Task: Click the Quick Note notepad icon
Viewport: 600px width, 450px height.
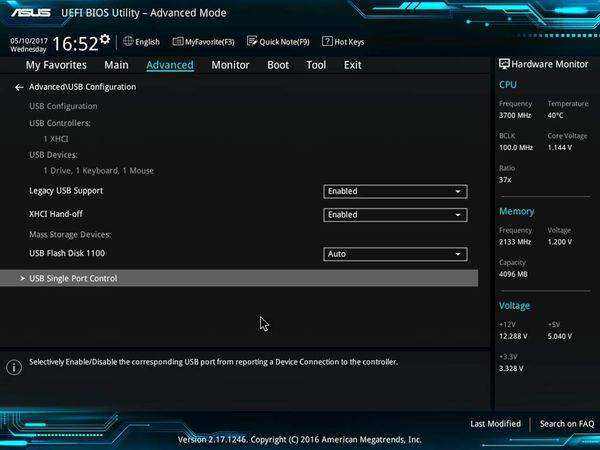Action: tap(252, 41)
